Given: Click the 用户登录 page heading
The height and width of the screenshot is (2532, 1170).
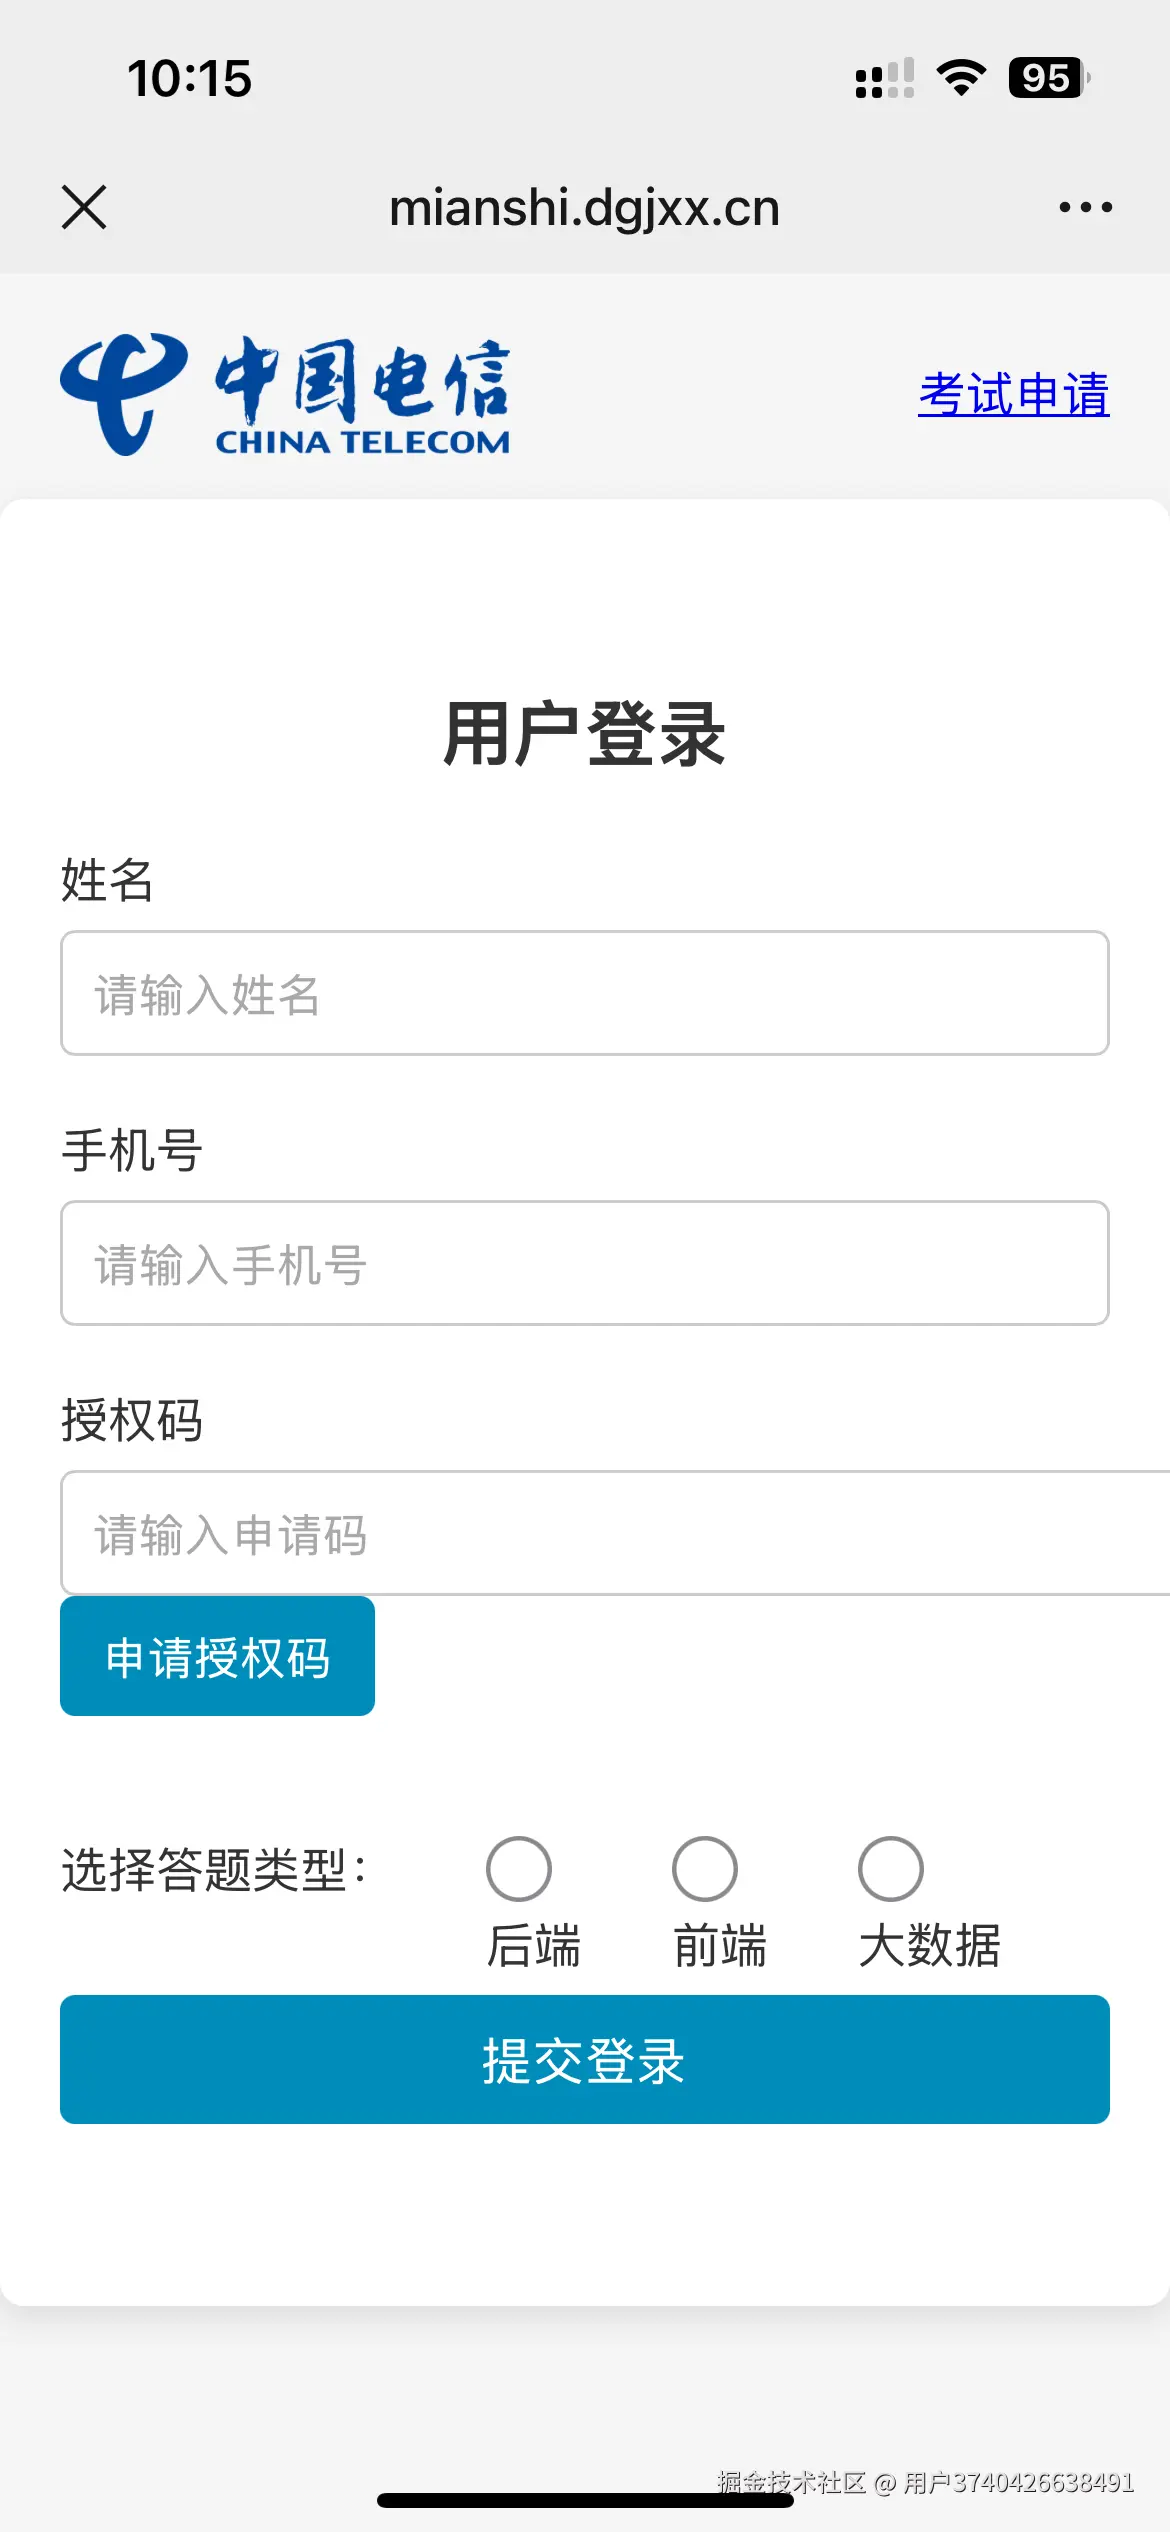Looking at the screenshot, I should [x=585, y=737].
